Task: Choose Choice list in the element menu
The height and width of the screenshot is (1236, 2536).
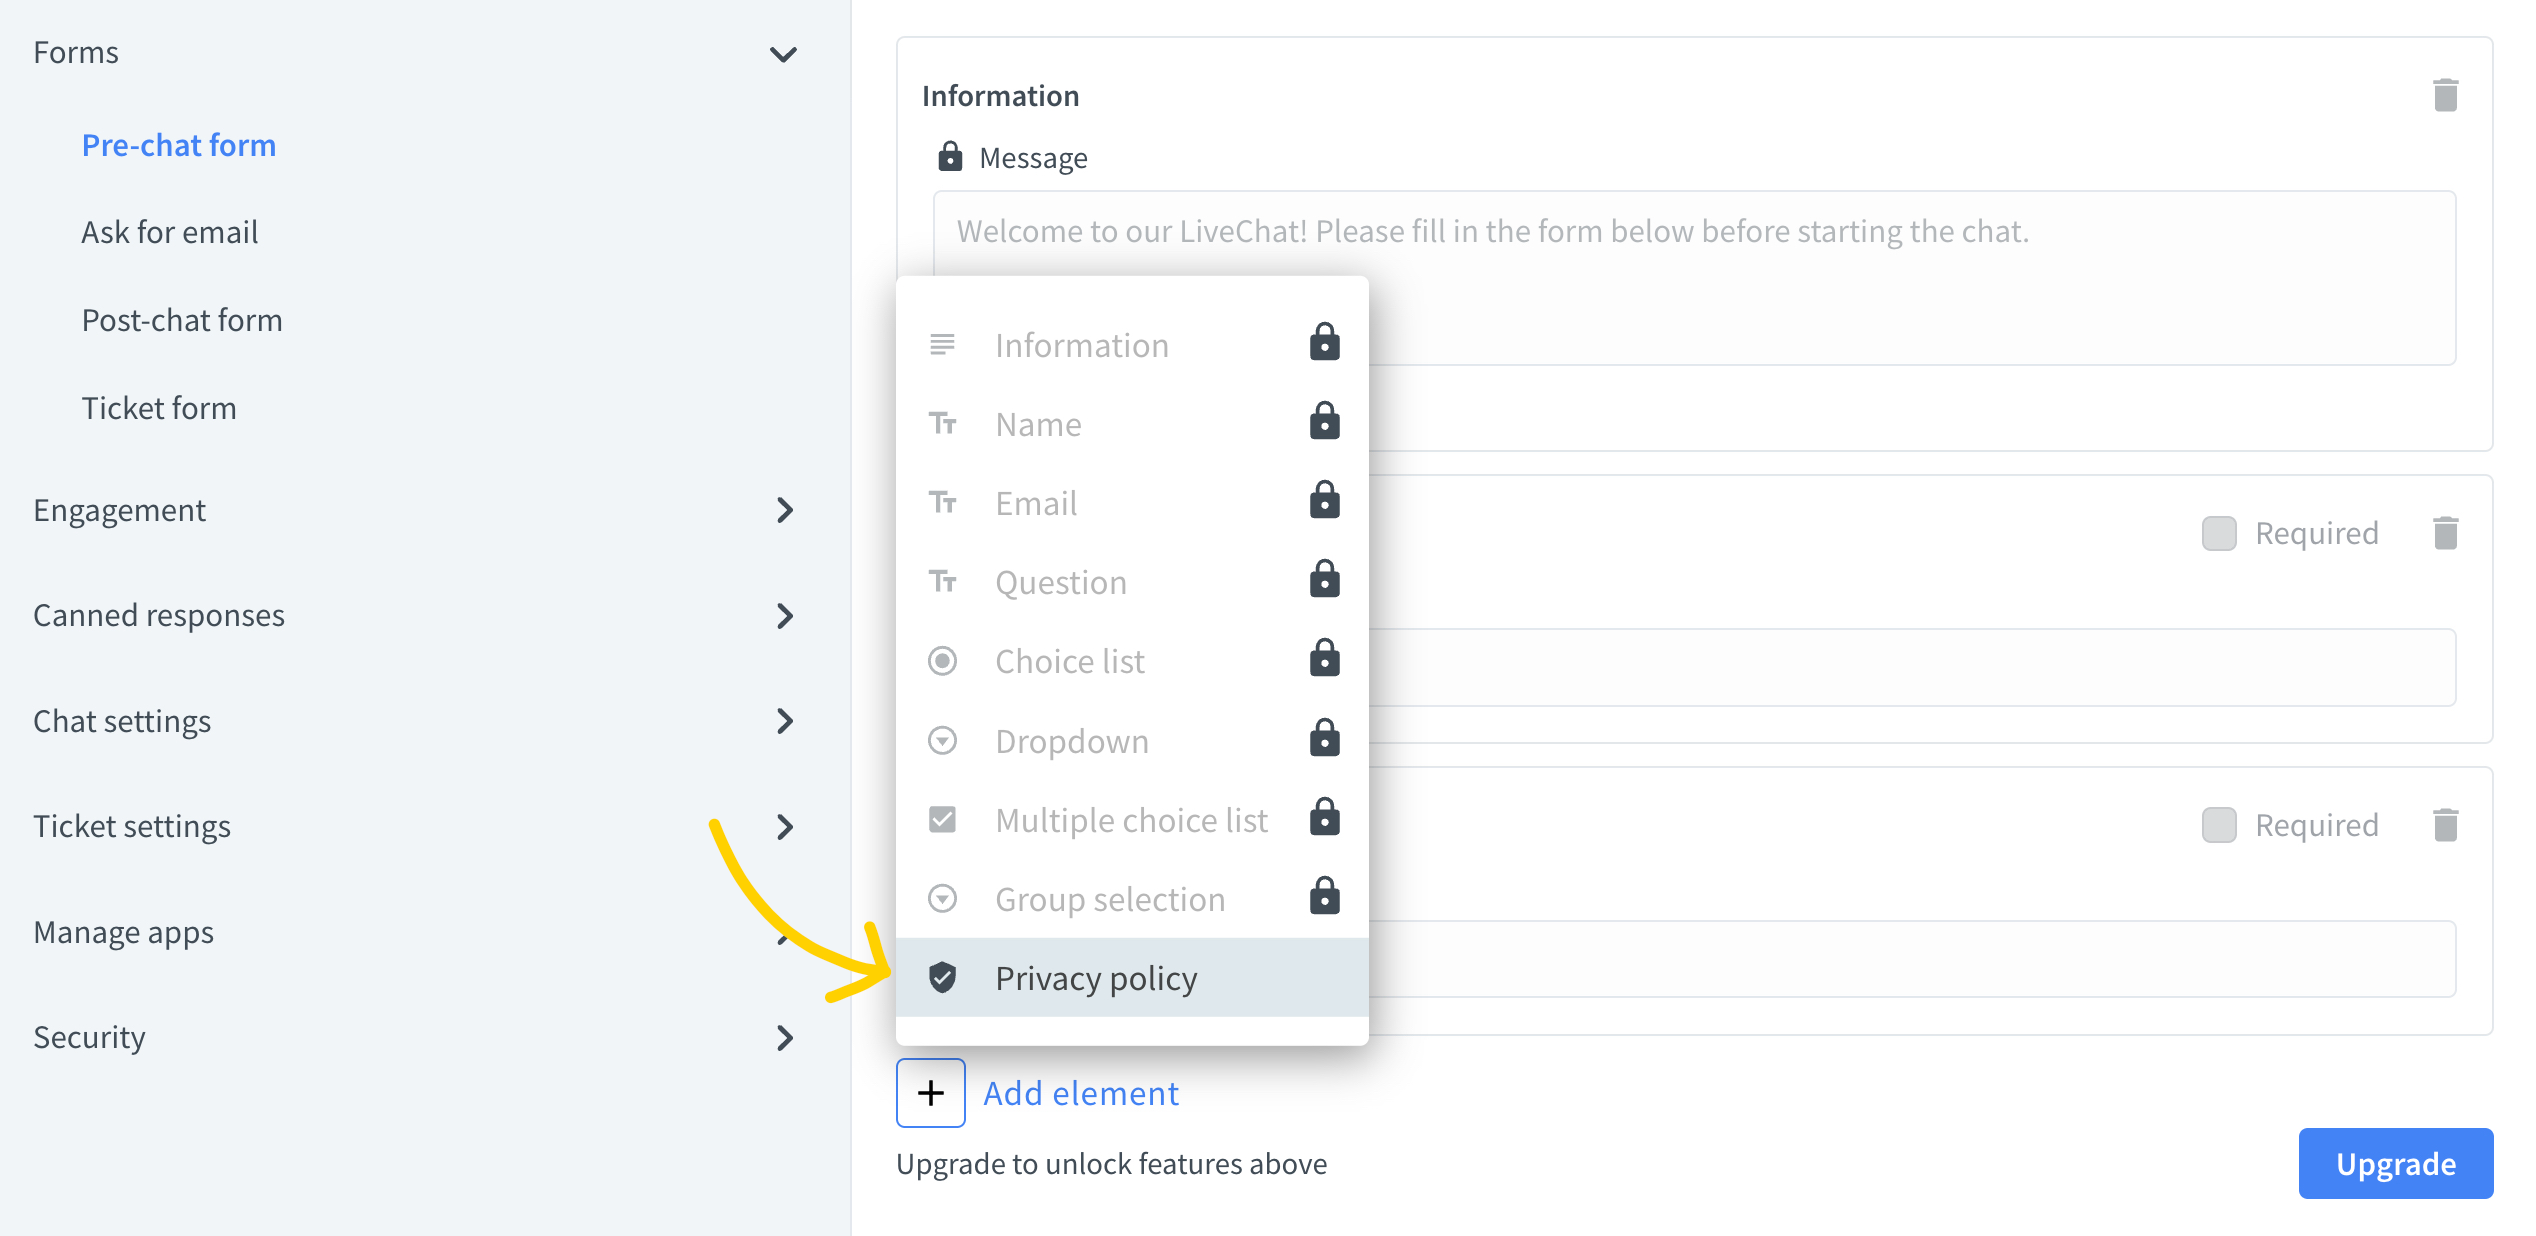Action: pos(1132,661)
